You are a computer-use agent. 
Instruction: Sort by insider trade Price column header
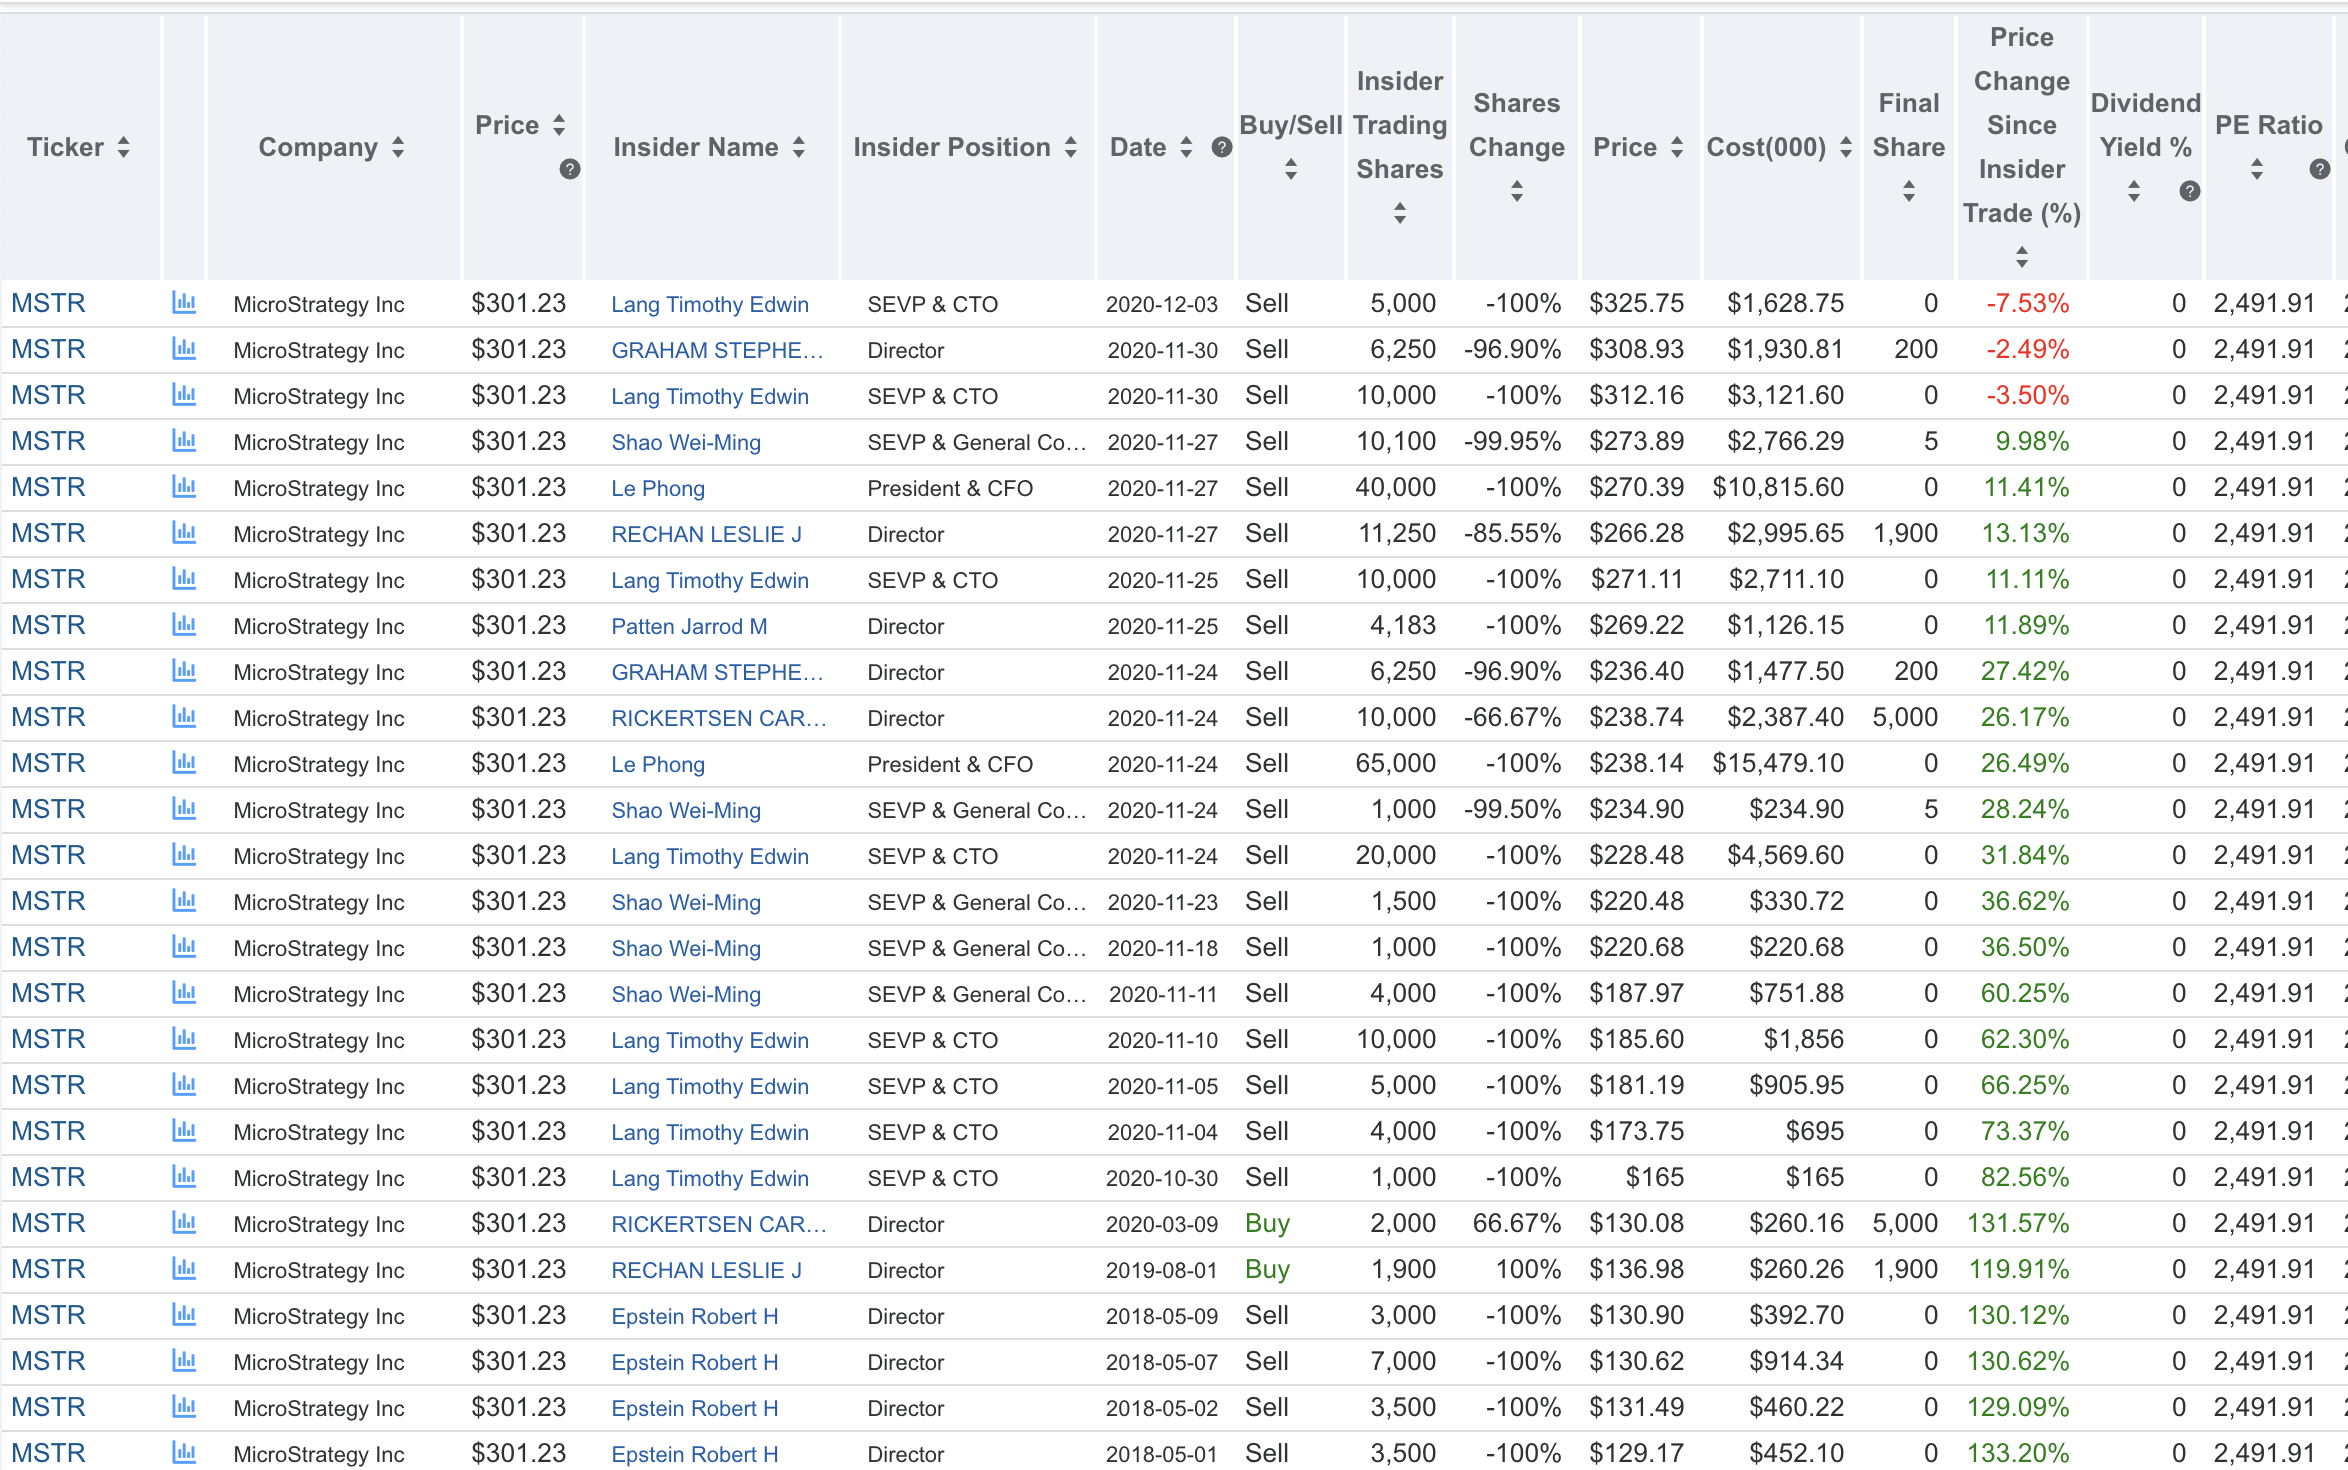tap(1677, 147)
